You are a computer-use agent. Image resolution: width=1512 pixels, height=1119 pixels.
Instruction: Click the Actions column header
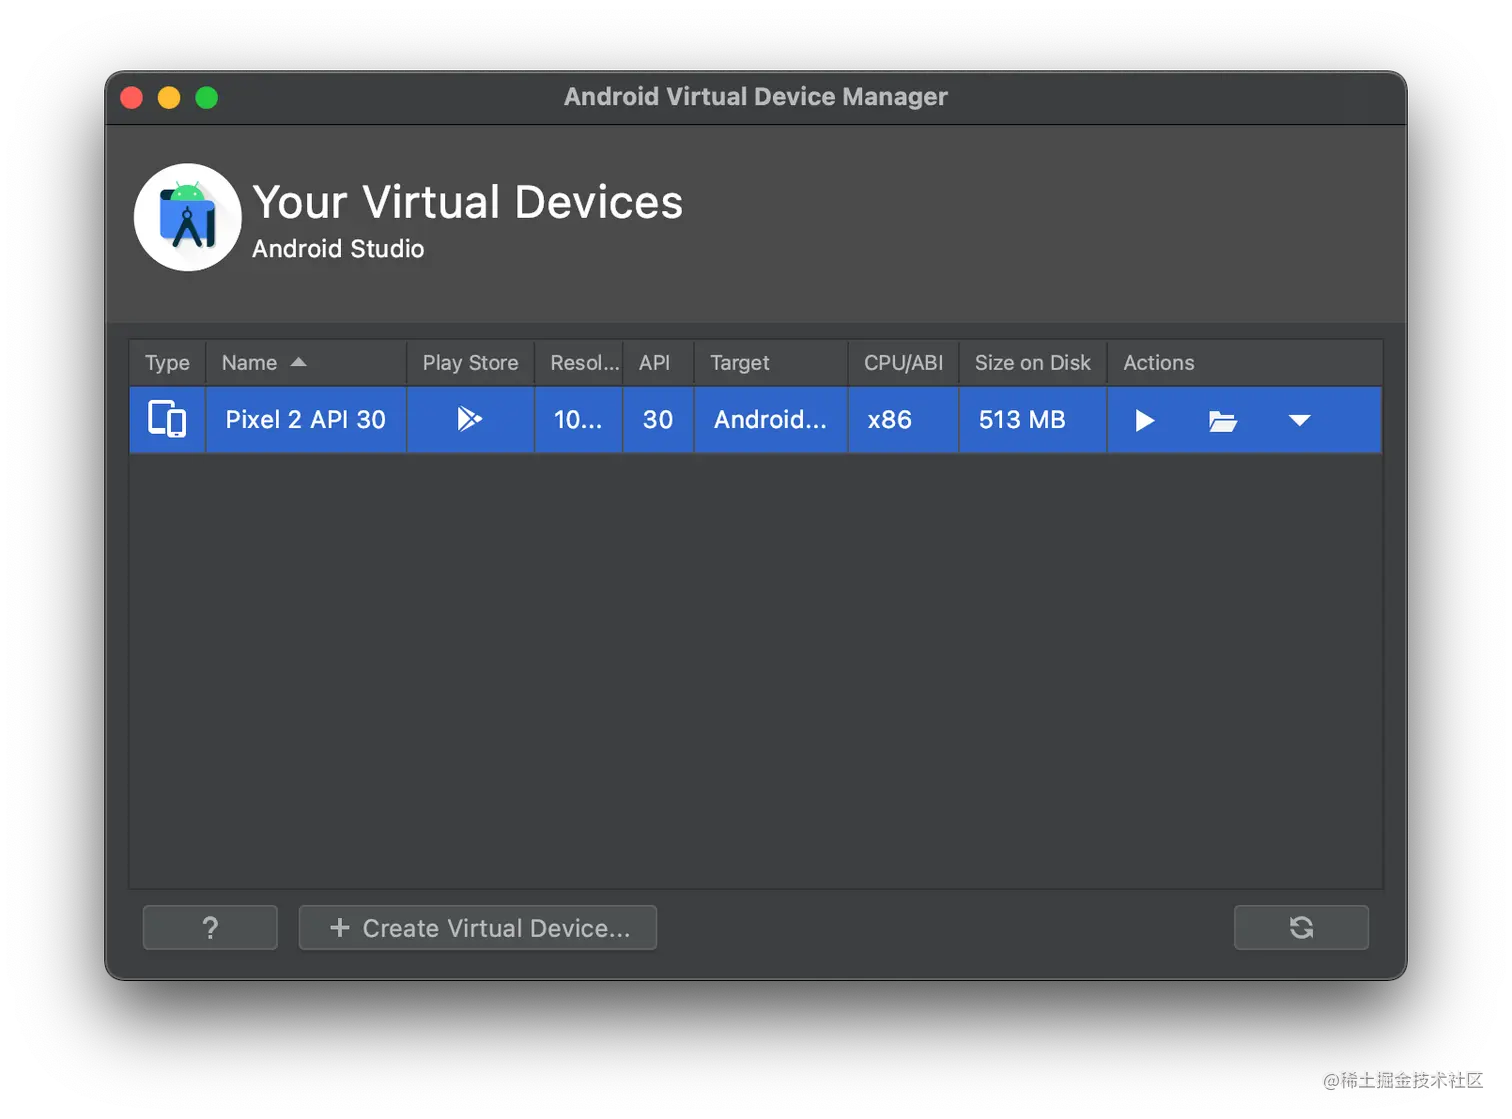pos(1245,362)
